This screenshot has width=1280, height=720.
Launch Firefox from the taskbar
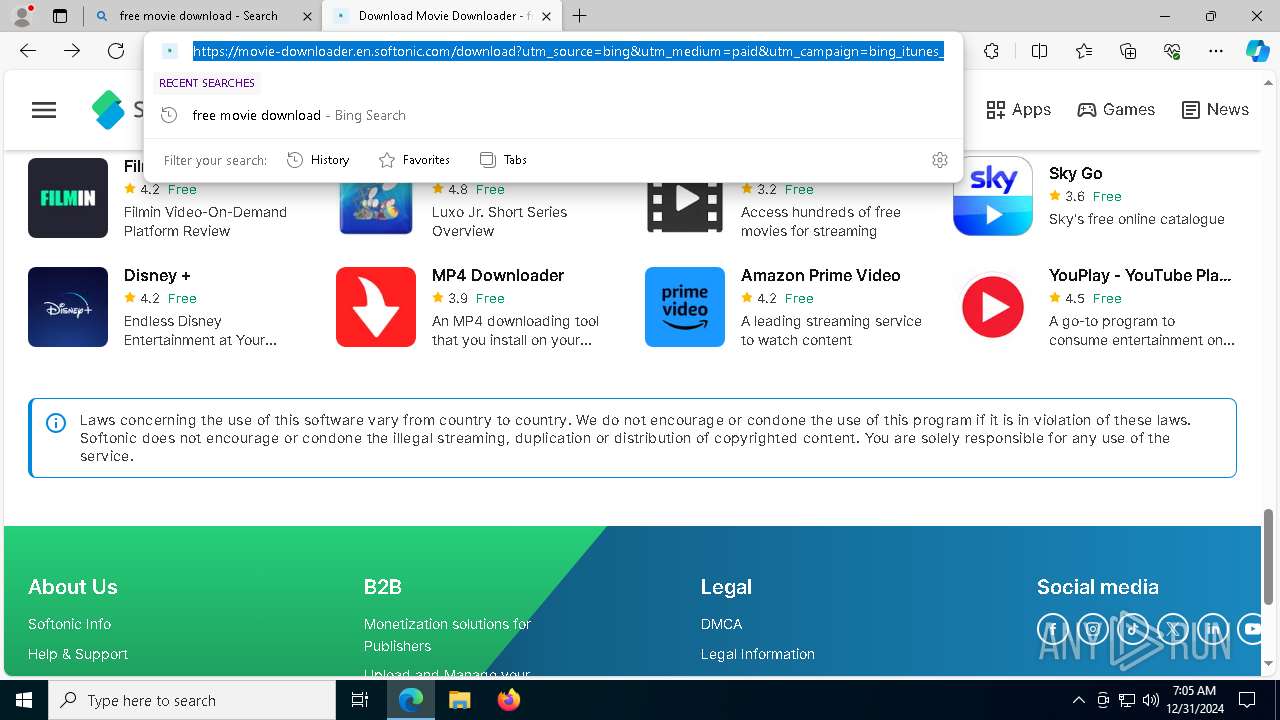(x=509, y=700)
